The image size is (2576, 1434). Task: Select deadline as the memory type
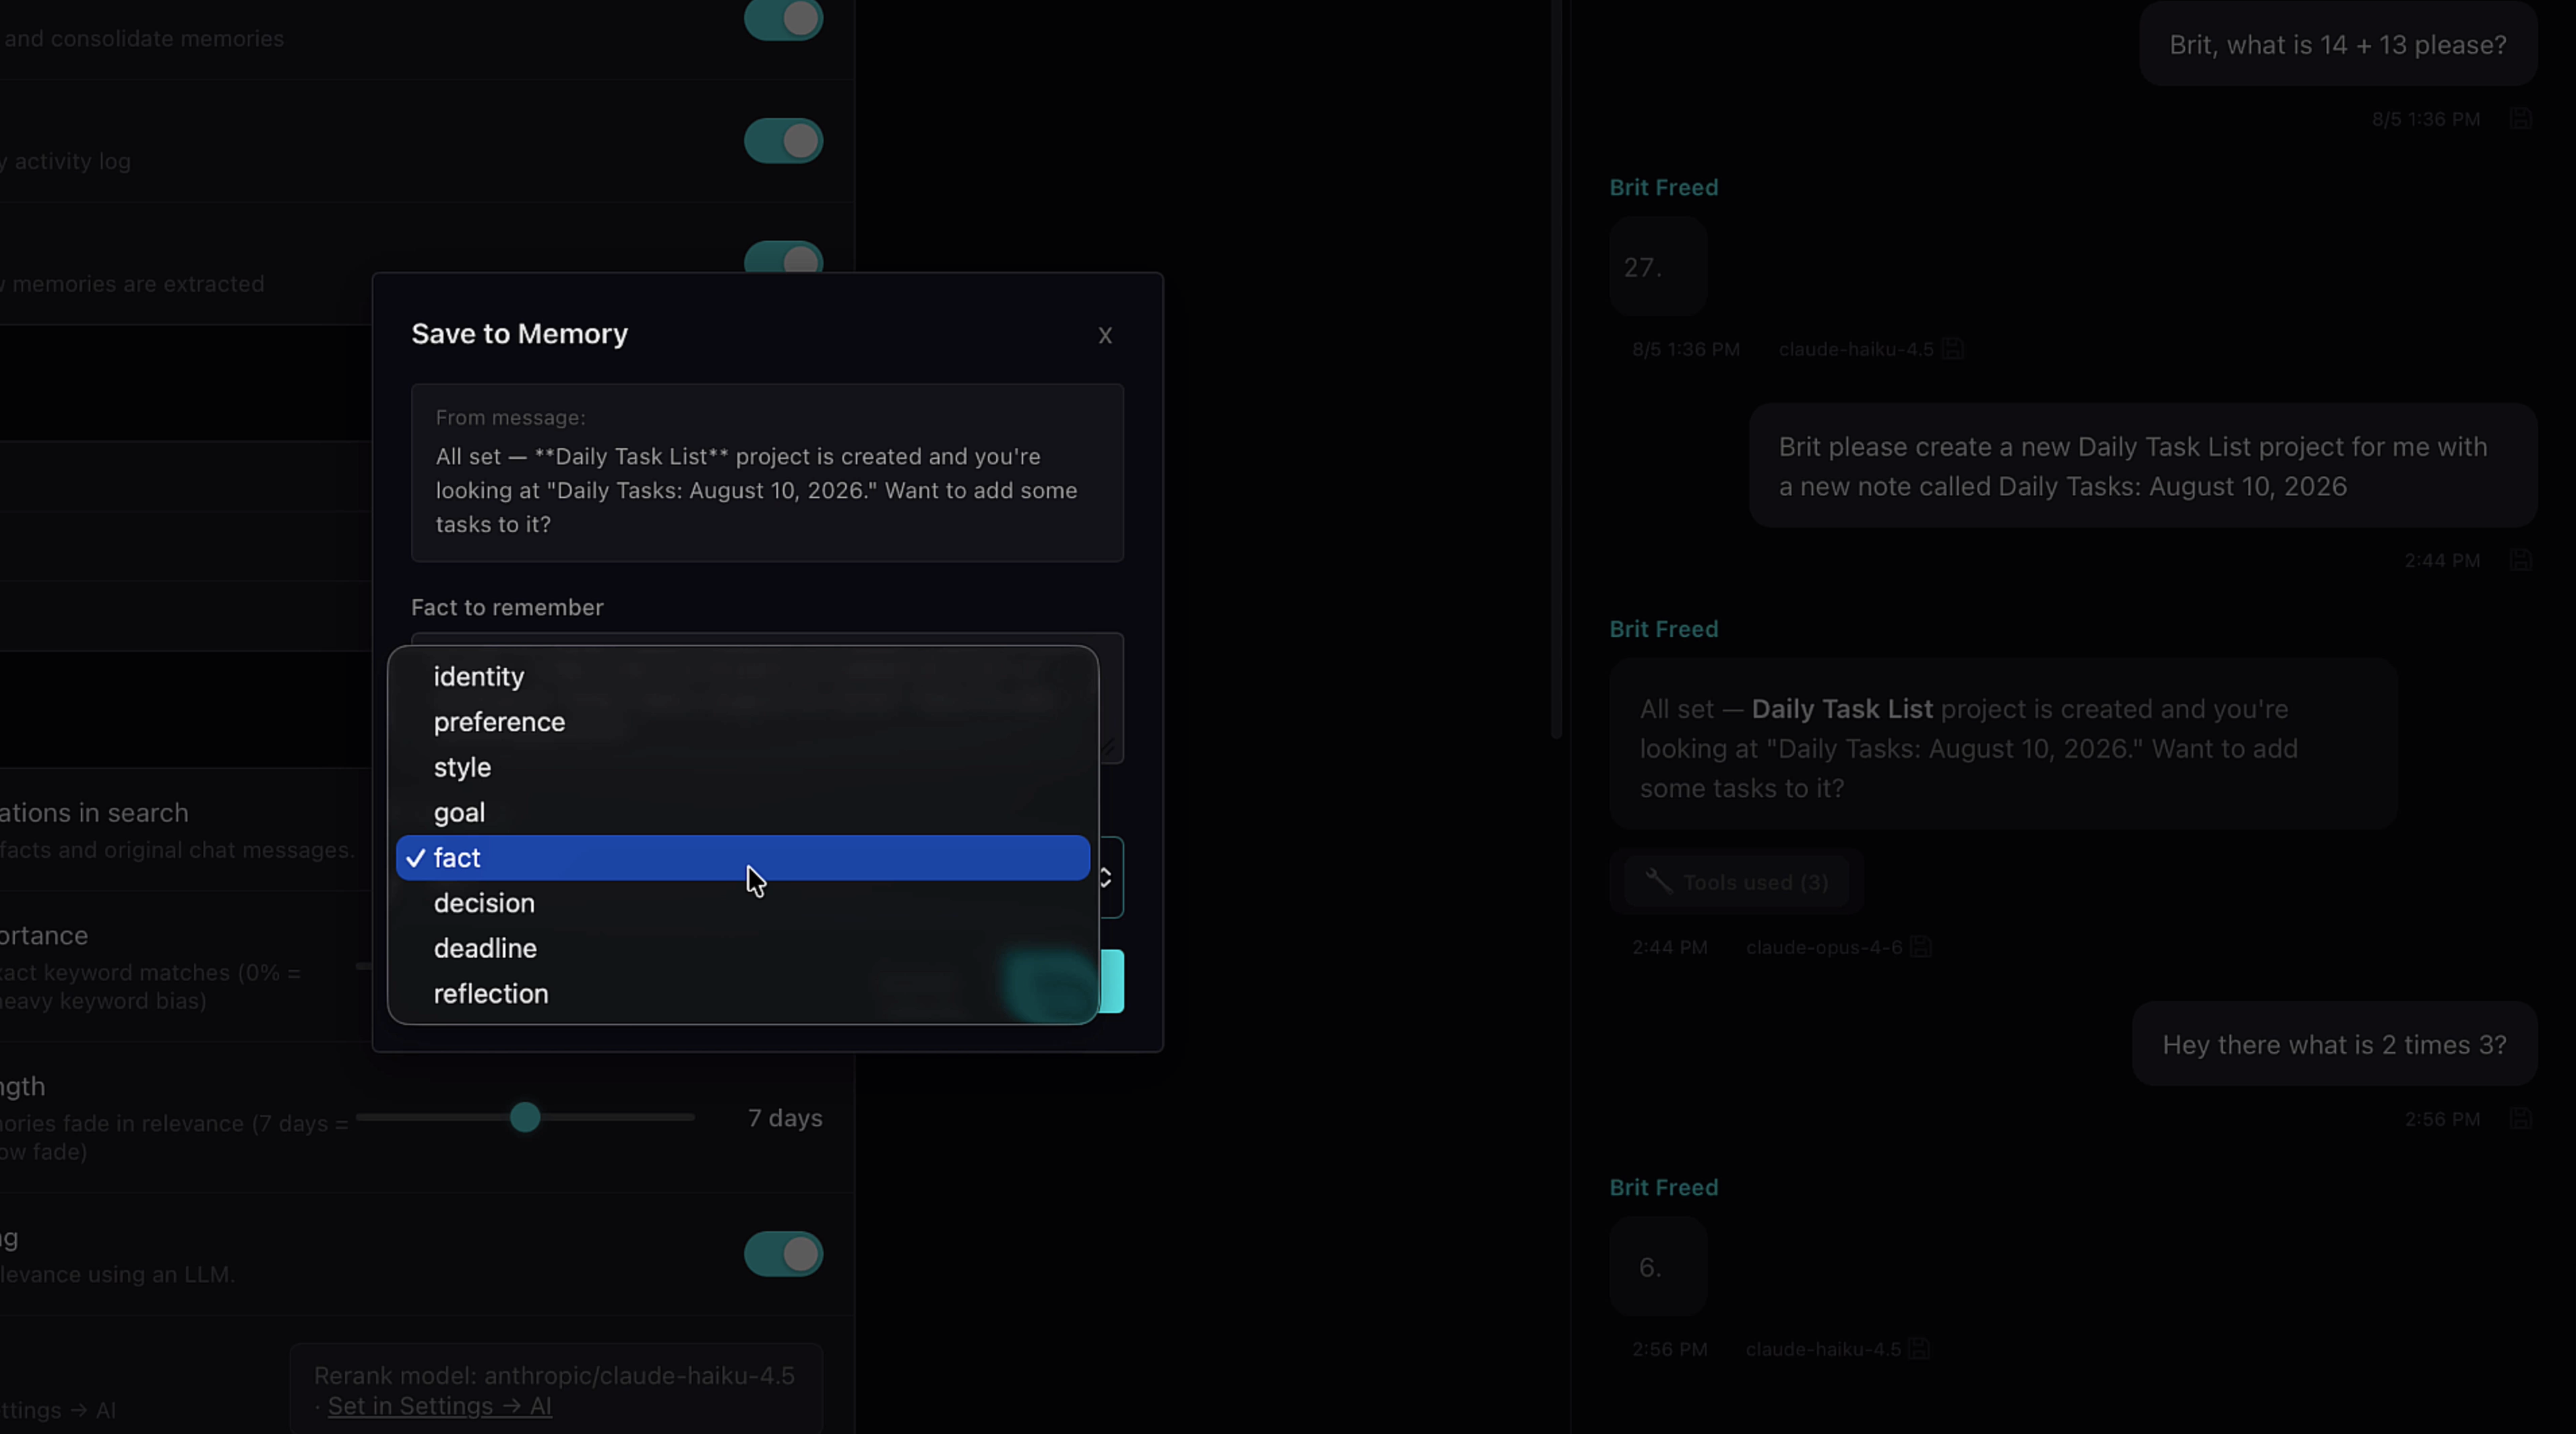pyautogui.click(x=742, y=948)
